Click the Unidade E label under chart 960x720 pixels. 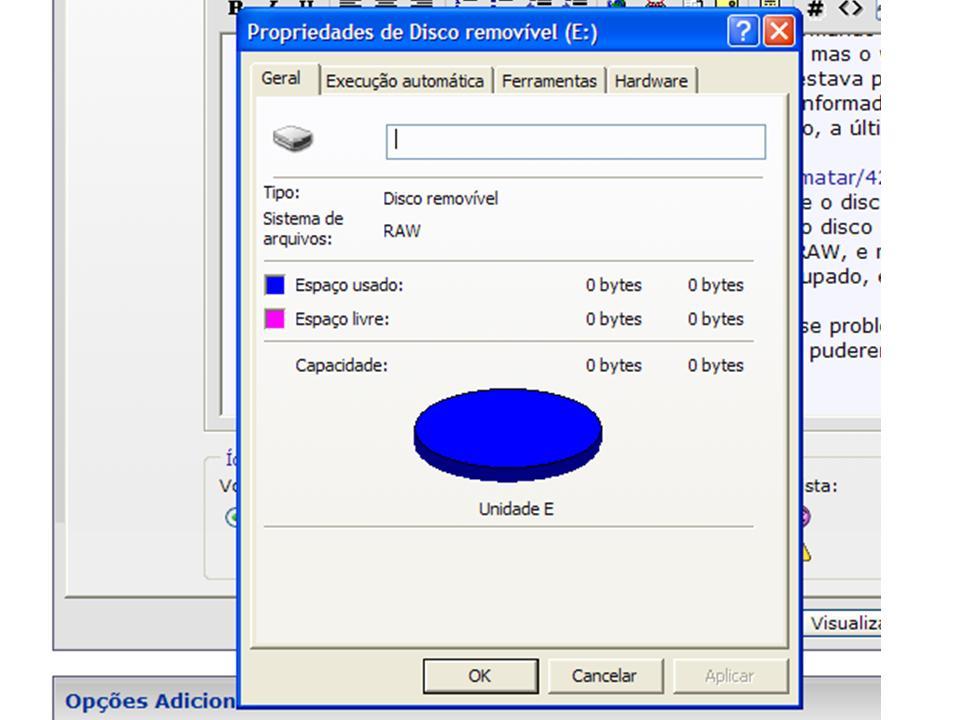516,509
